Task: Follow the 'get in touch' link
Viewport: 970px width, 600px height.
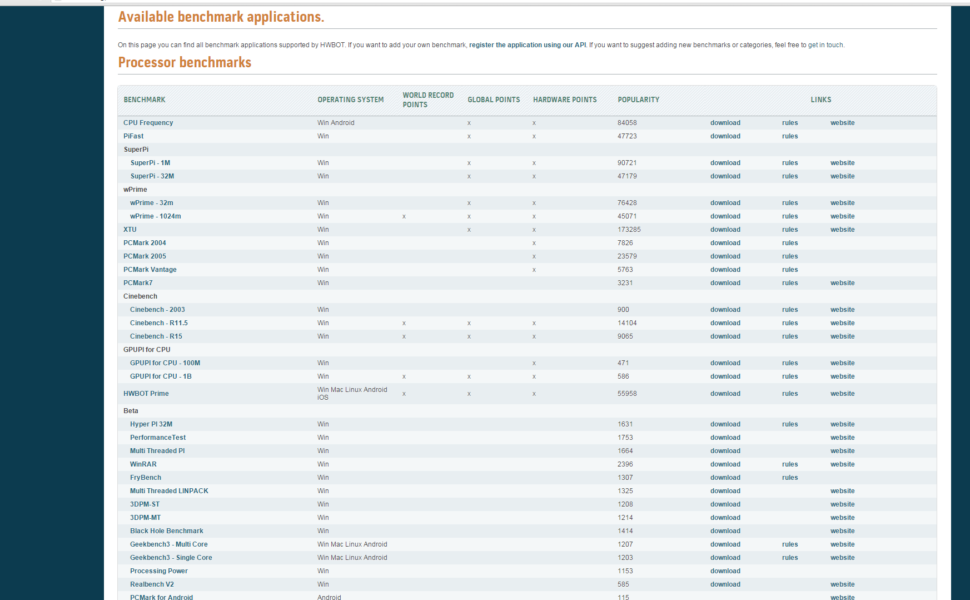Action: [825, 45]
